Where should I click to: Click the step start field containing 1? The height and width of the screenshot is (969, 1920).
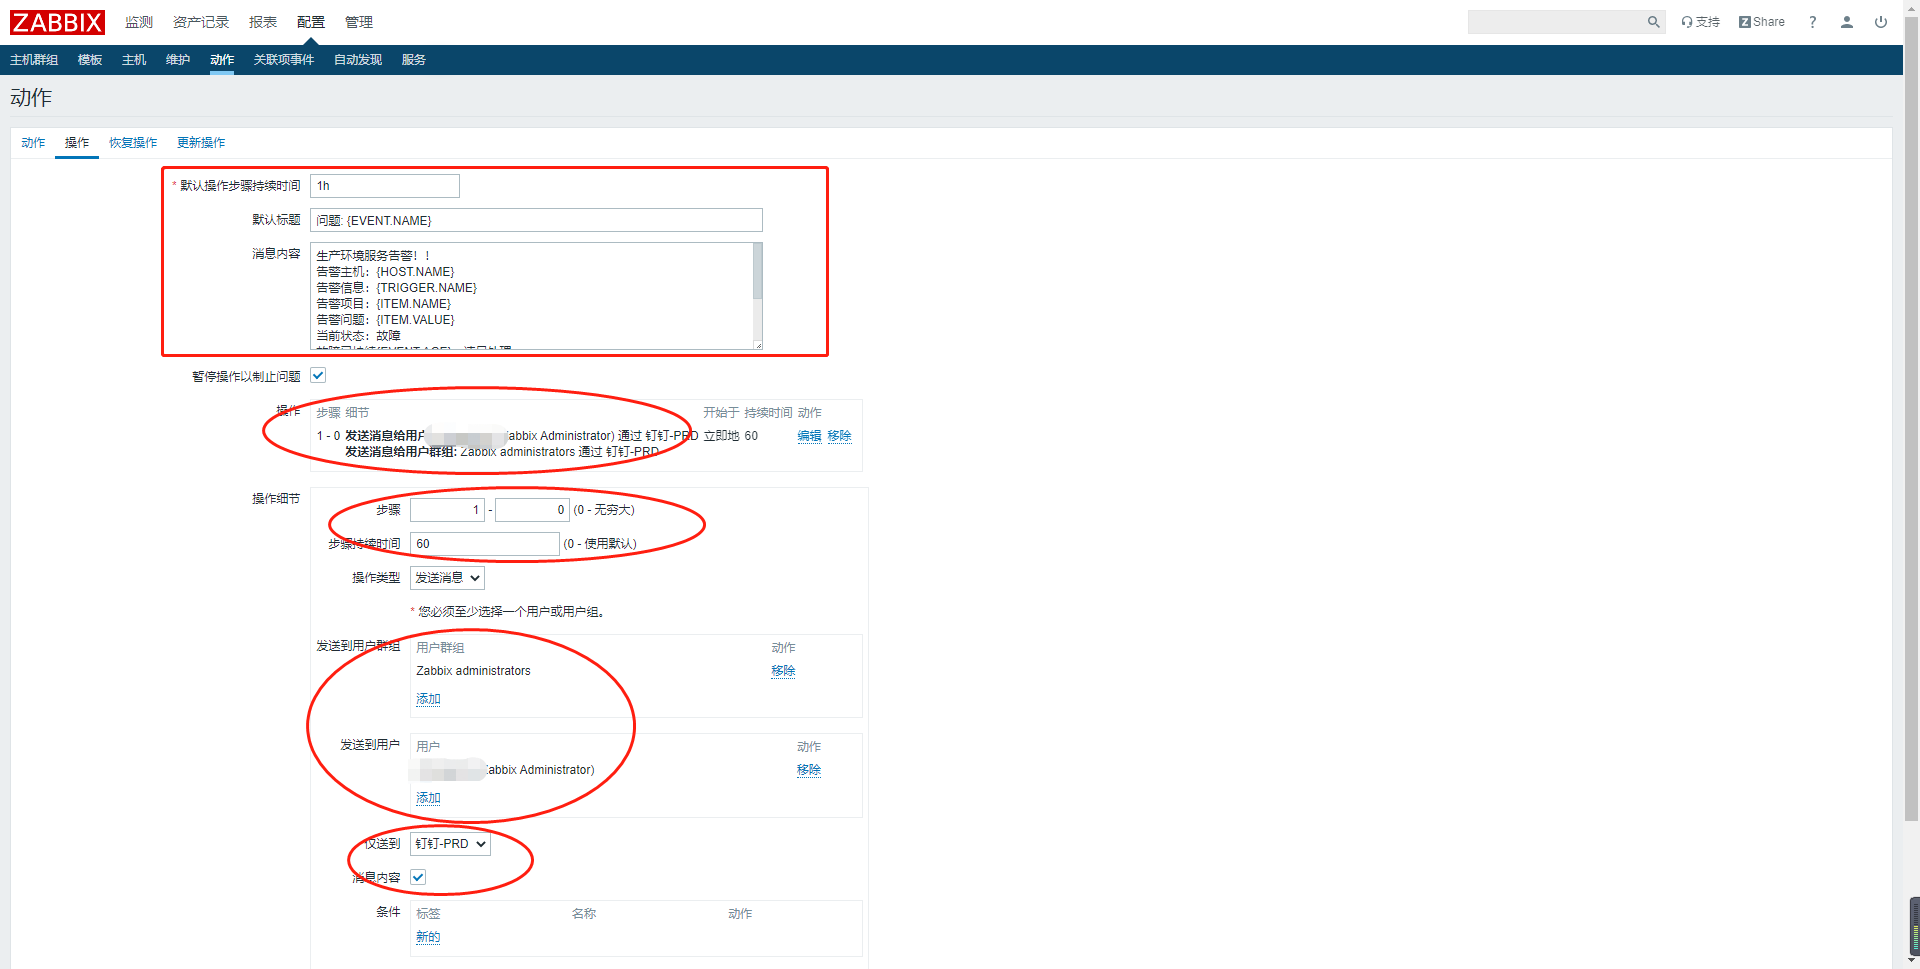(447, 510)
